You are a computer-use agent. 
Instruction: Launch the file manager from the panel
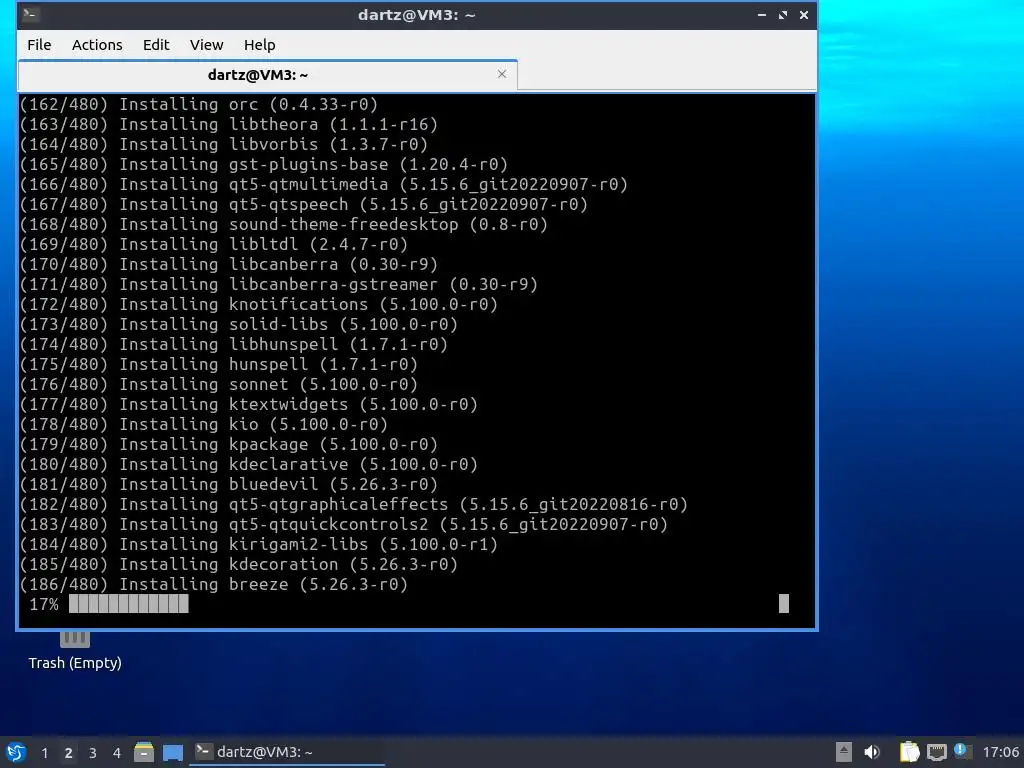144,752
